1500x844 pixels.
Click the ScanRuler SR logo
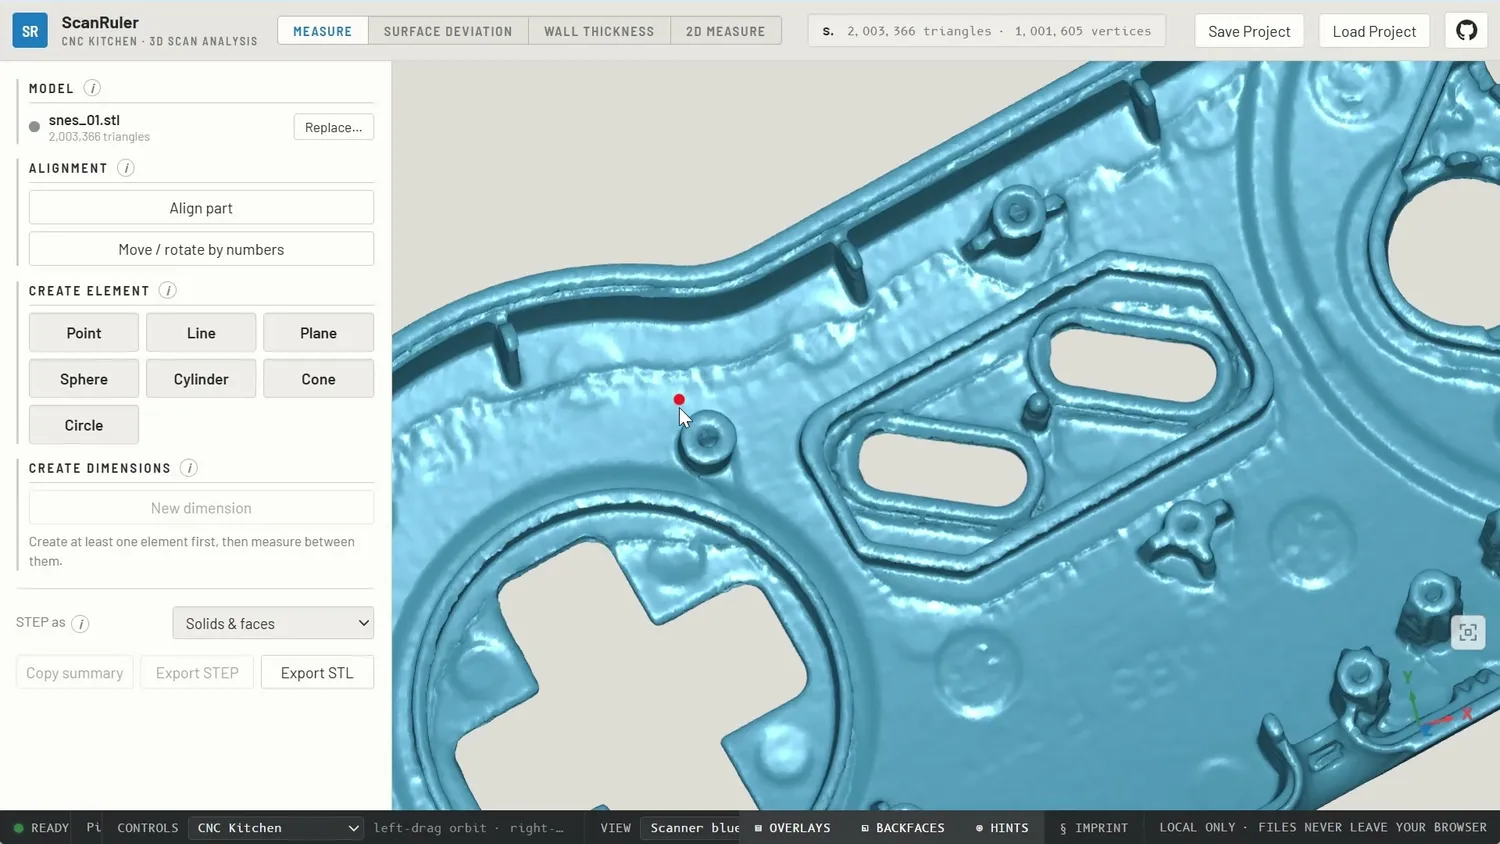click(x=30, y=31)
